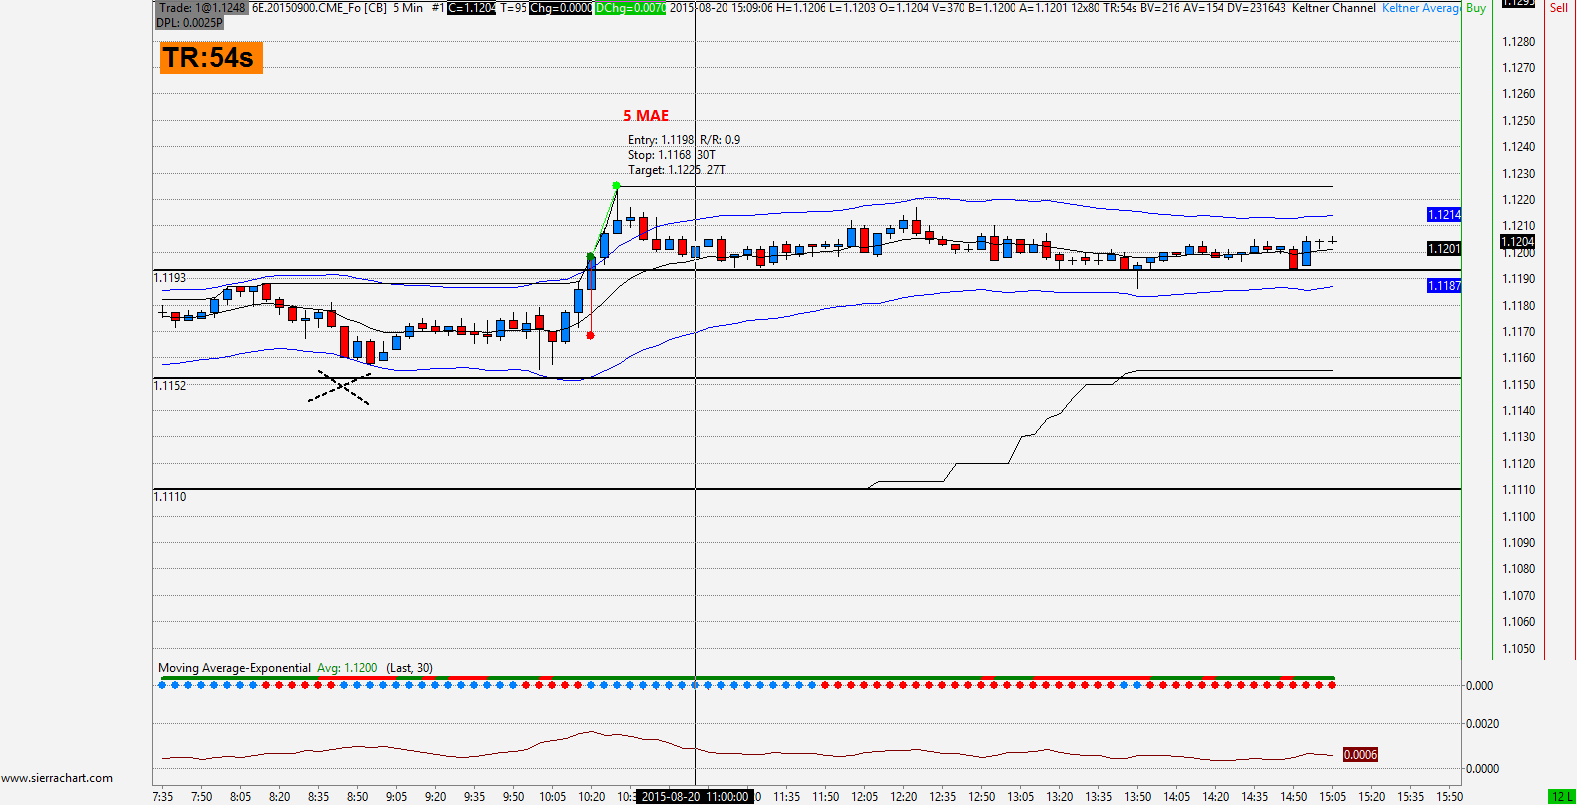Click the DPL: 0.0025P label
The image size is (1577, 805).
click(189, 23)
